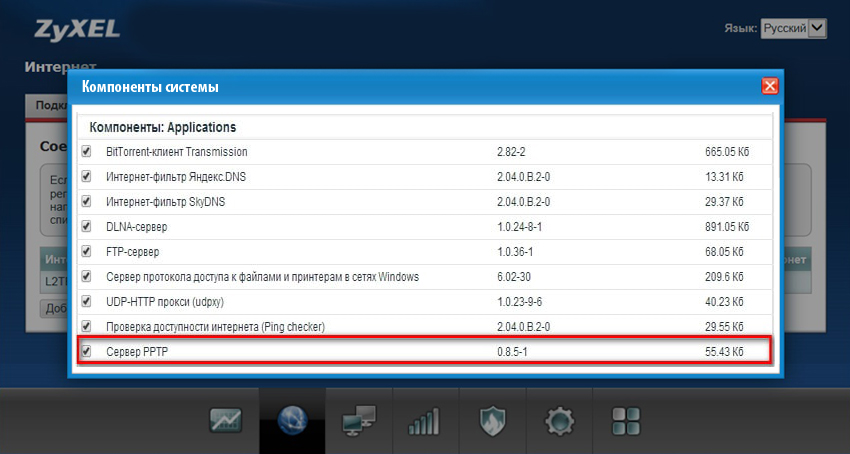Image resolution: width=850 pixels, height=454 pixels.
Task: Open the system monitor graph icon
Action: pos(226,420)
